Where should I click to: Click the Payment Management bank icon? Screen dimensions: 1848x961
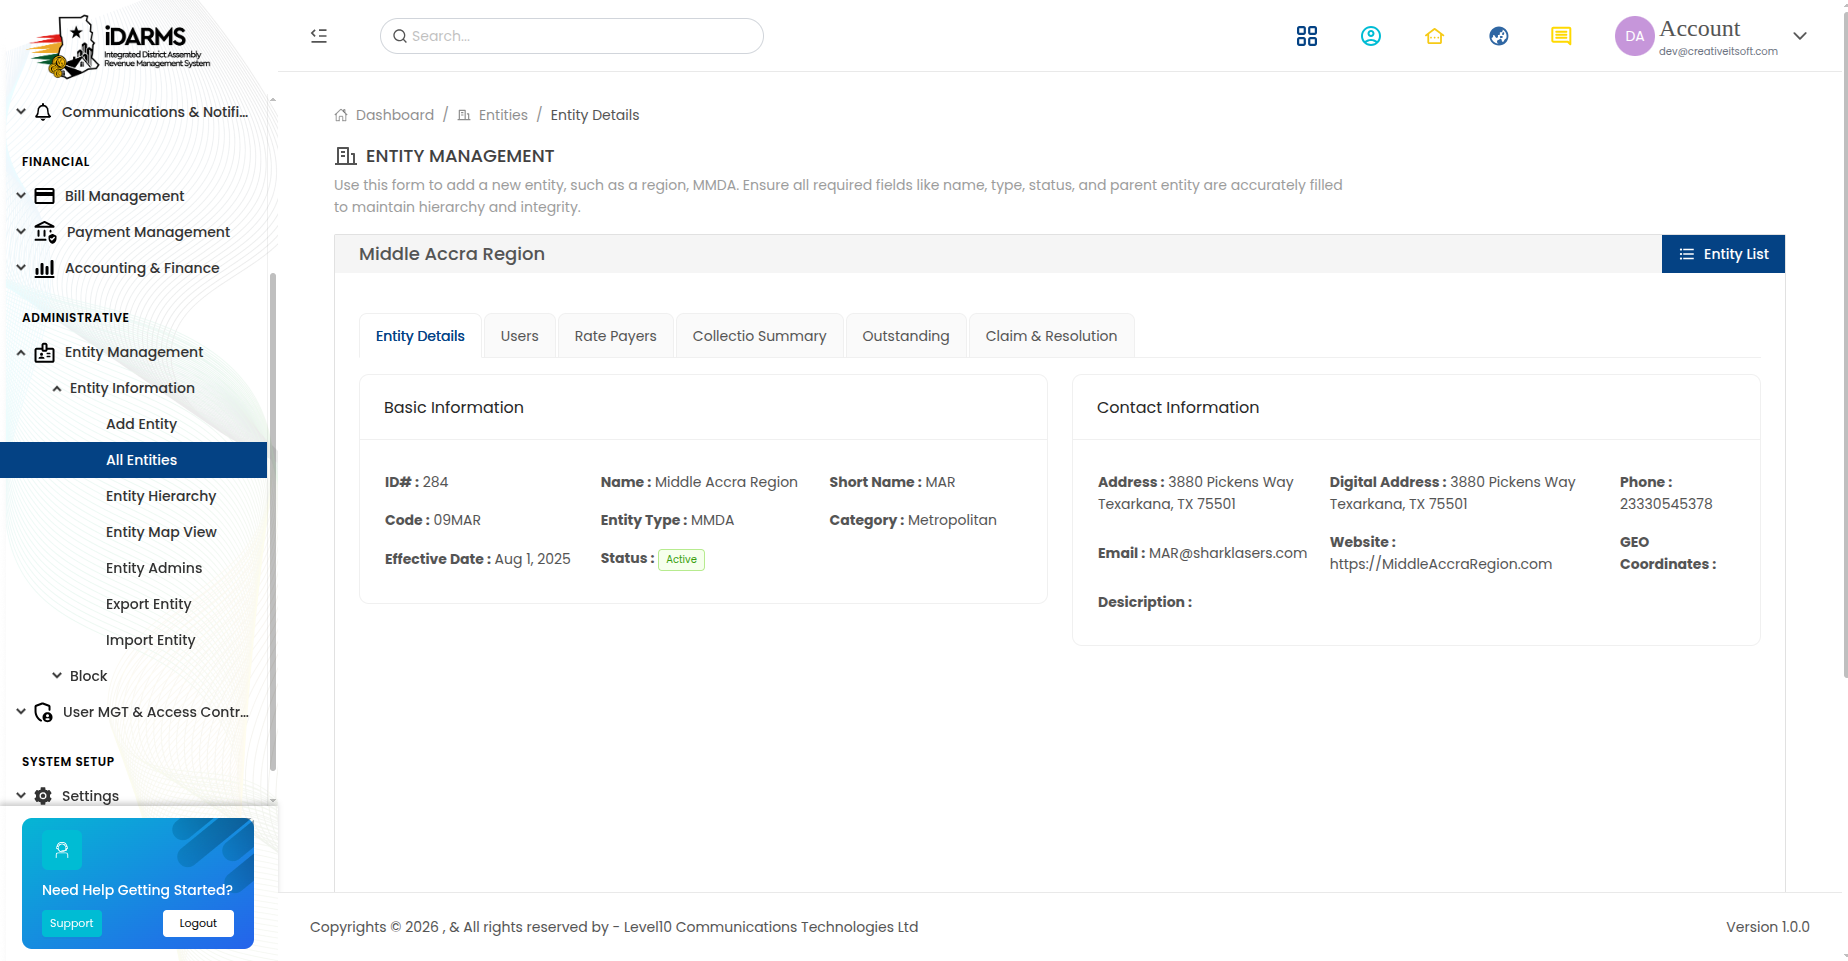(45, 232)
